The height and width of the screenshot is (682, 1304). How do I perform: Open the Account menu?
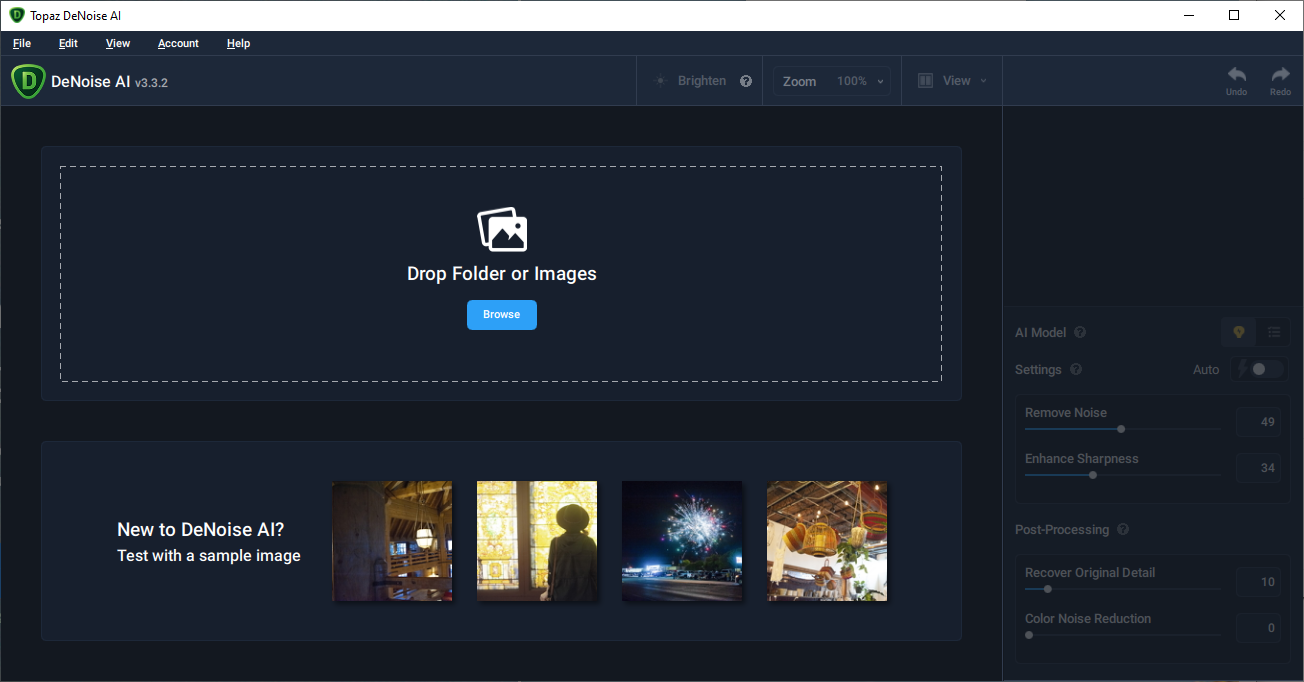click(x=178, y=43)
